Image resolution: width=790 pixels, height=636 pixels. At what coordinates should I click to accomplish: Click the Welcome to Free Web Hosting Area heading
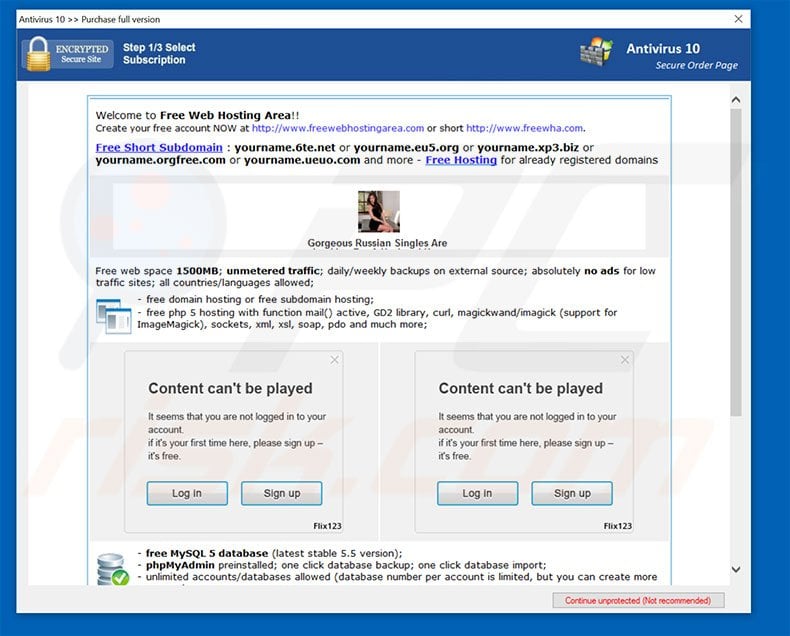coord(197,115)
